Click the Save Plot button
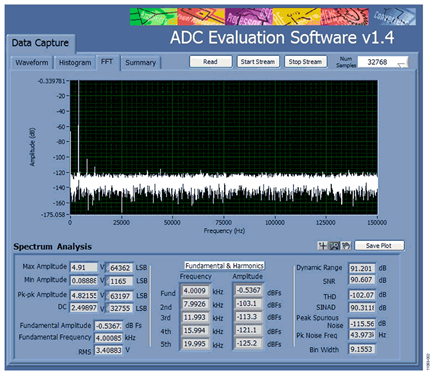This screenshot has width=435, height=374. tap(379, 246)
